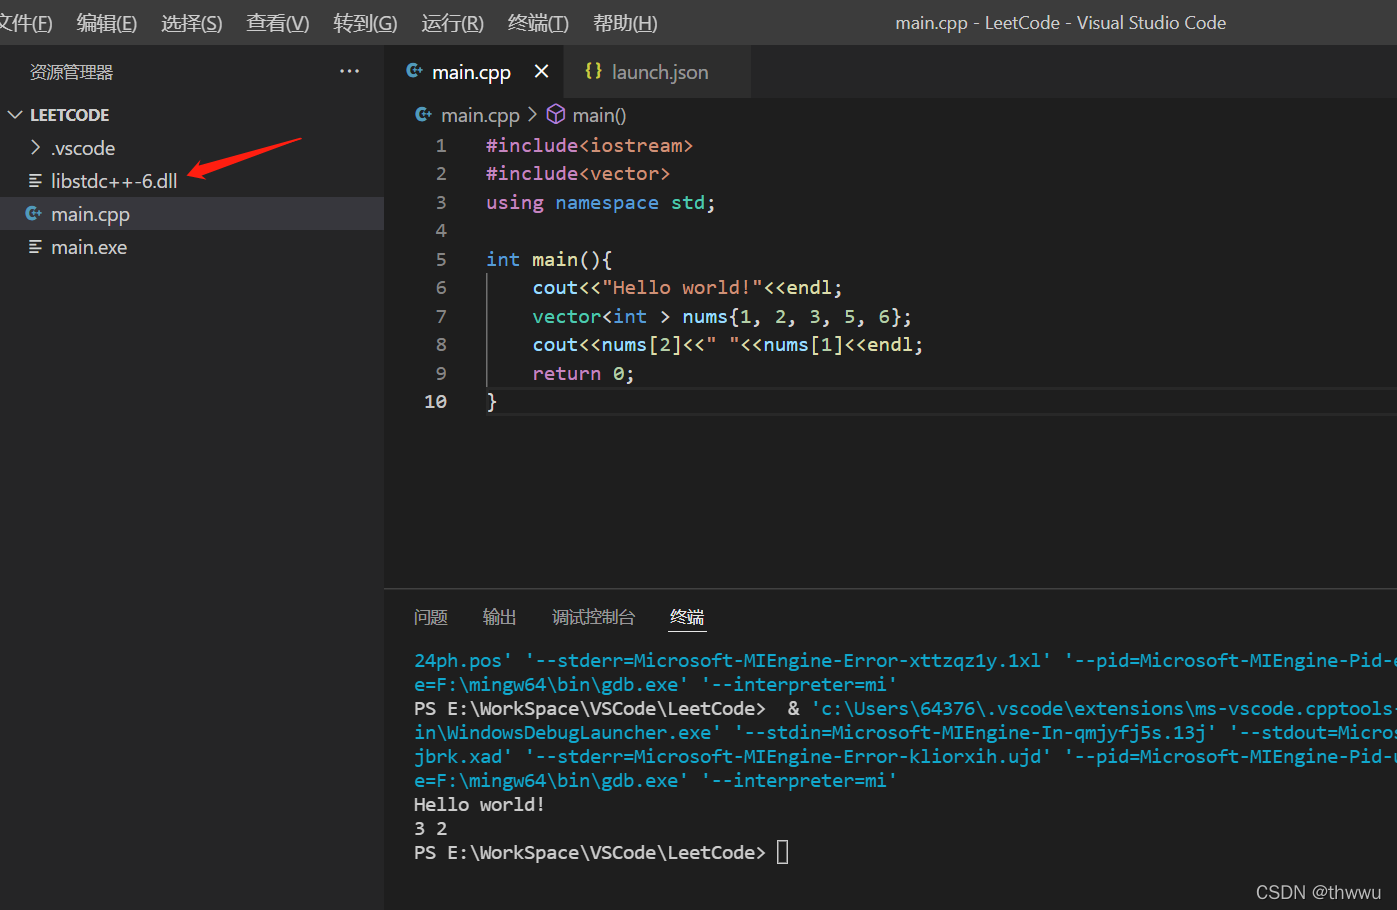
Task: Click line number 5 in the gutter
Action: pos(440,259)
